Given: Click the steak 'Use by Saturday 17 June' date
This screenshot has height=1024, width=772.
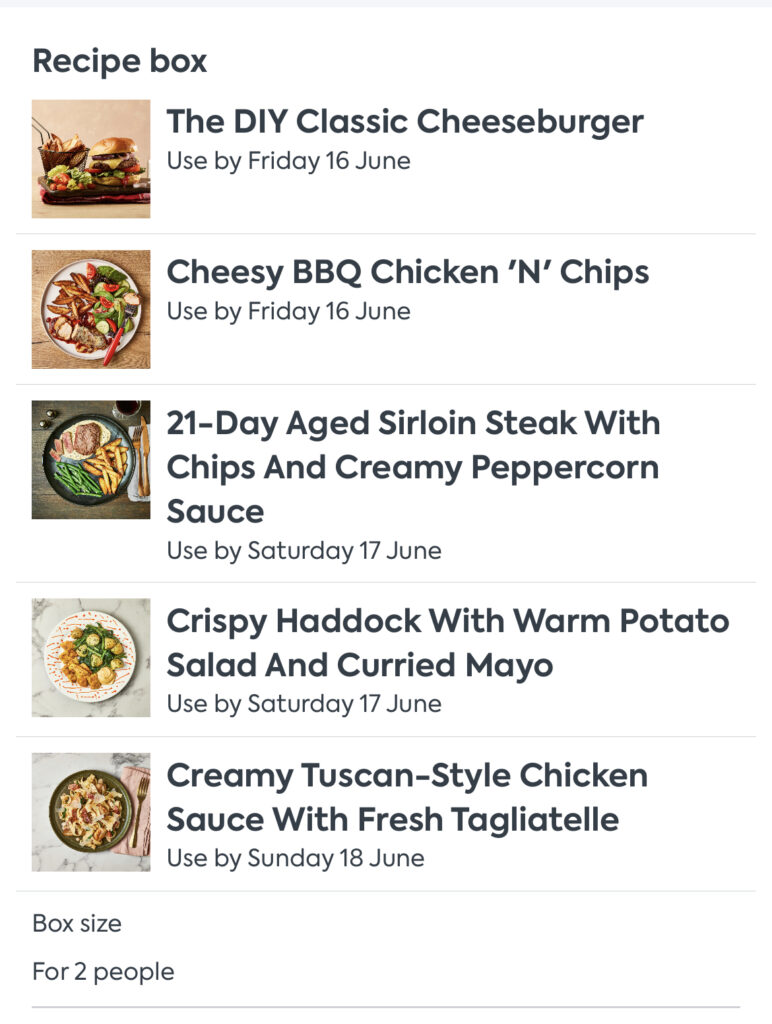Looking at the screenshot, I should (x=304, y=551).
